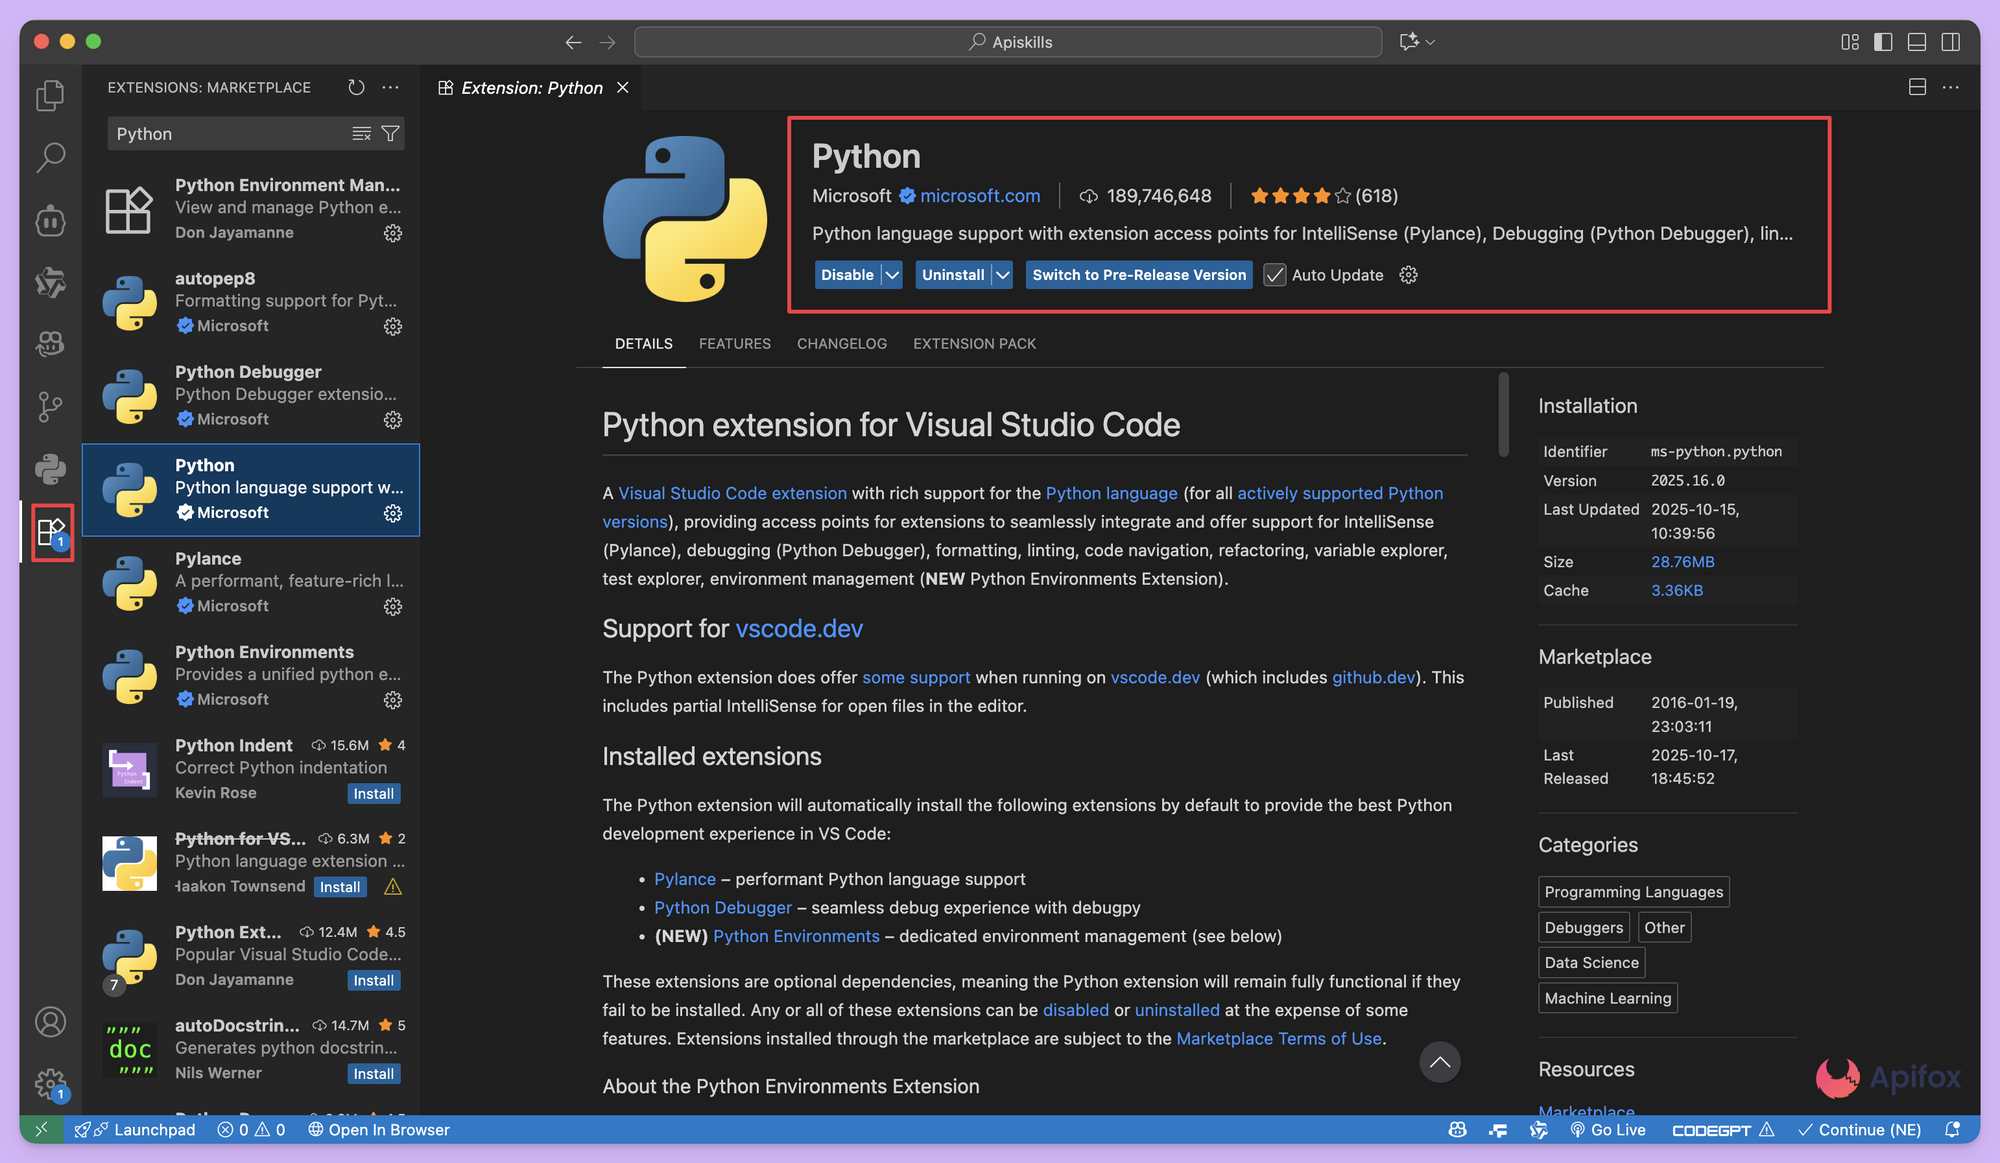Image resolution: width=2000 pixels, height=1163 pixels.
Task: Open Pylance extension manage gear
Action: click(x=393, y=607)
